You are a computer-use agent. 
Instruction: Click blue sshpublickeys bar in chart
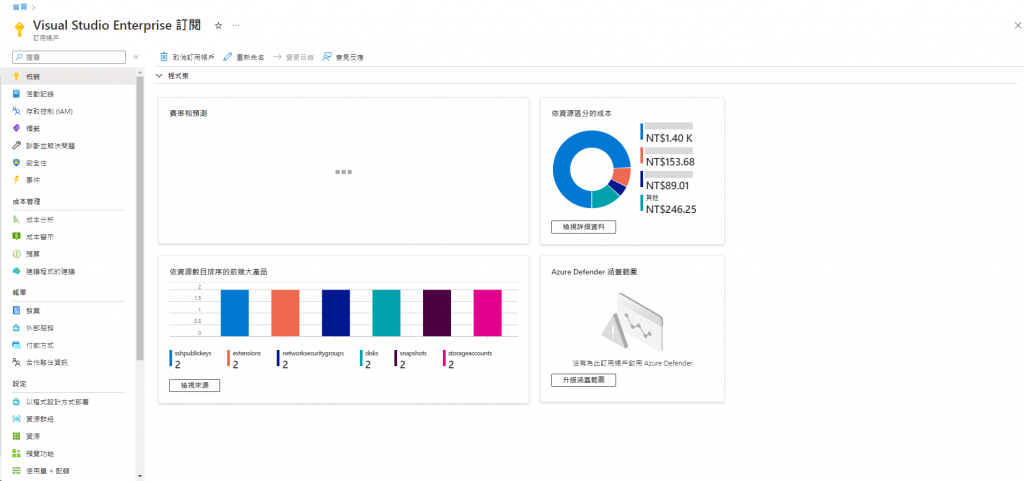(234, 313)
